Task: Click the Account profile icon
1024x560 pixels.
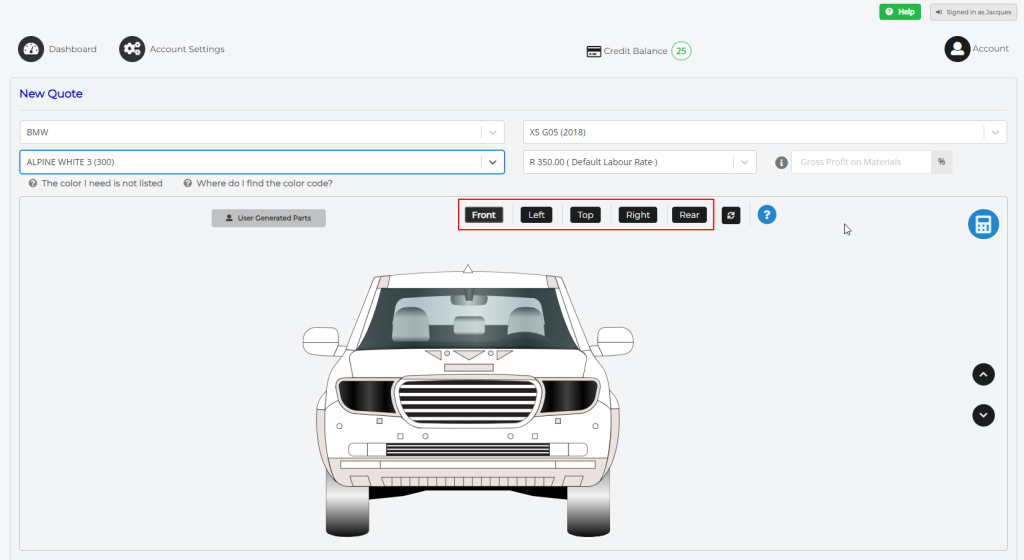Action: tap(957, 49)
